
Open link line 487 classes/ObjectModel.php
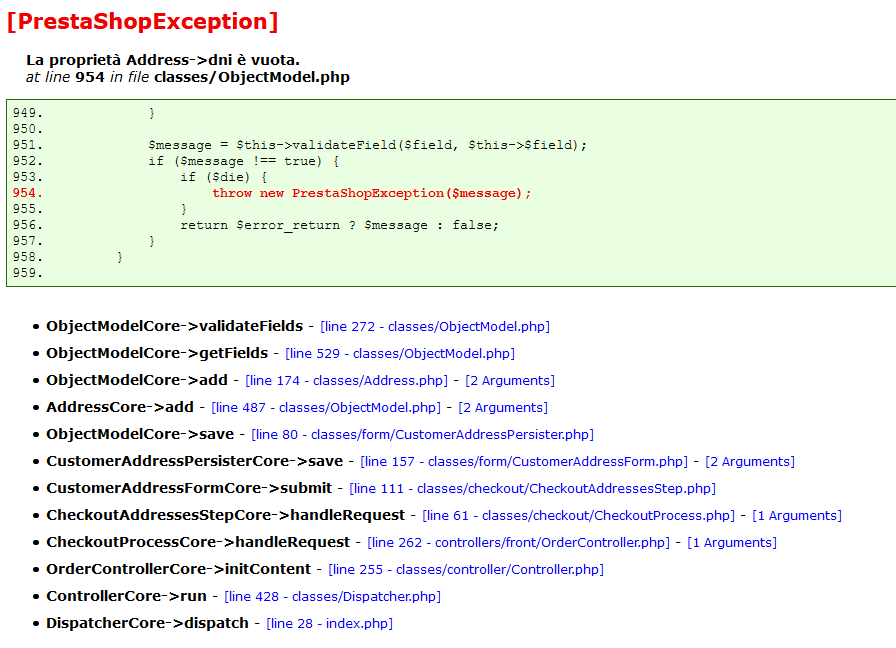point(326,407)
